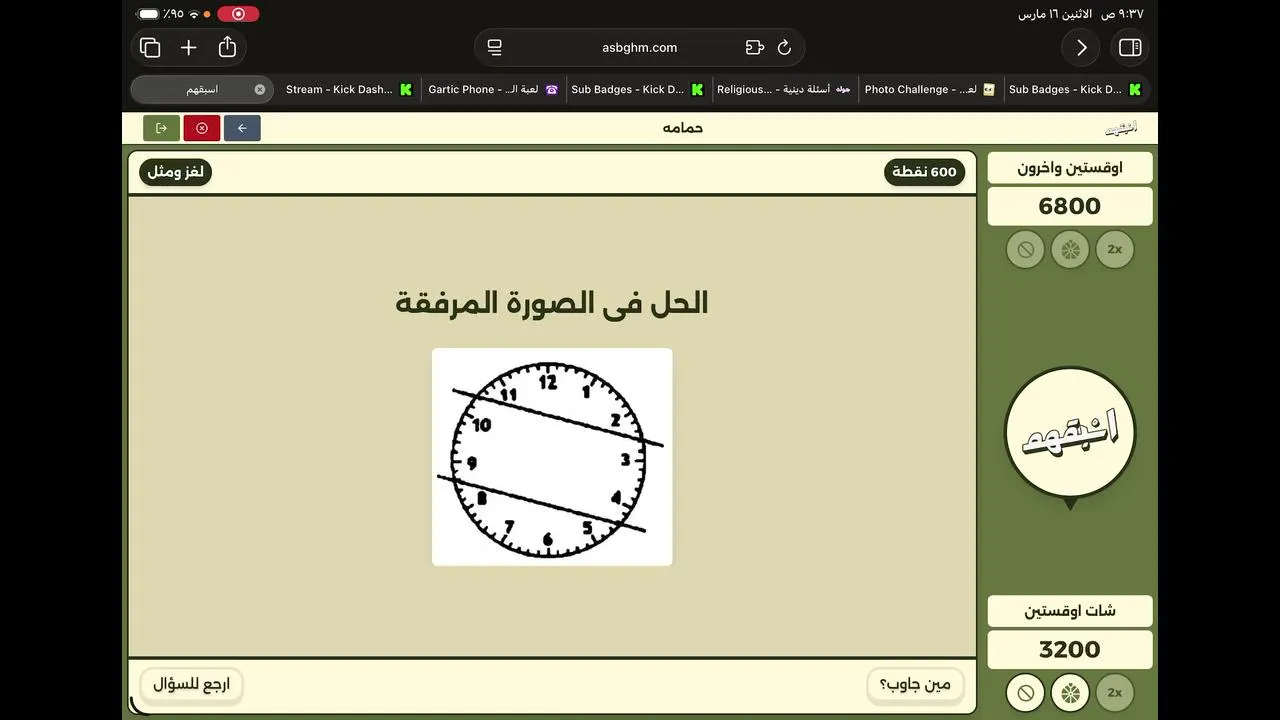Click team name شات اوقستين
1280x720 pixels.
[1070, 611]
